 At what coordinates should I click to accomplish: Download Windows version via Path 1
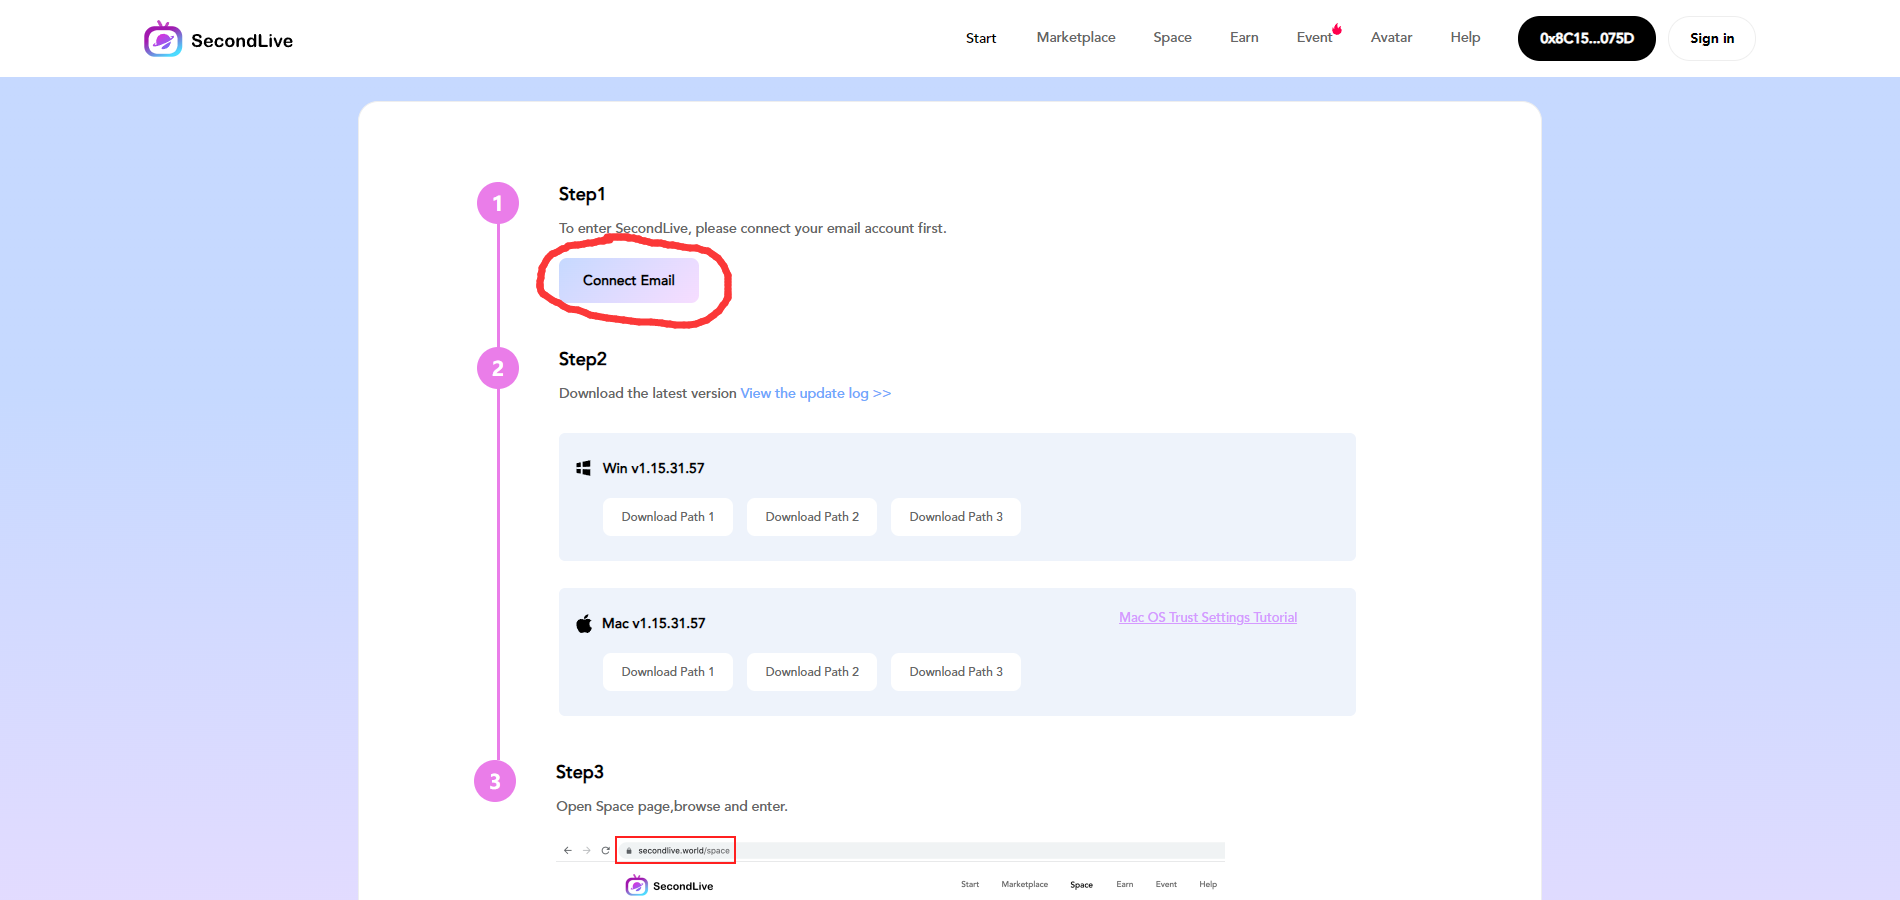pos(667,517)
